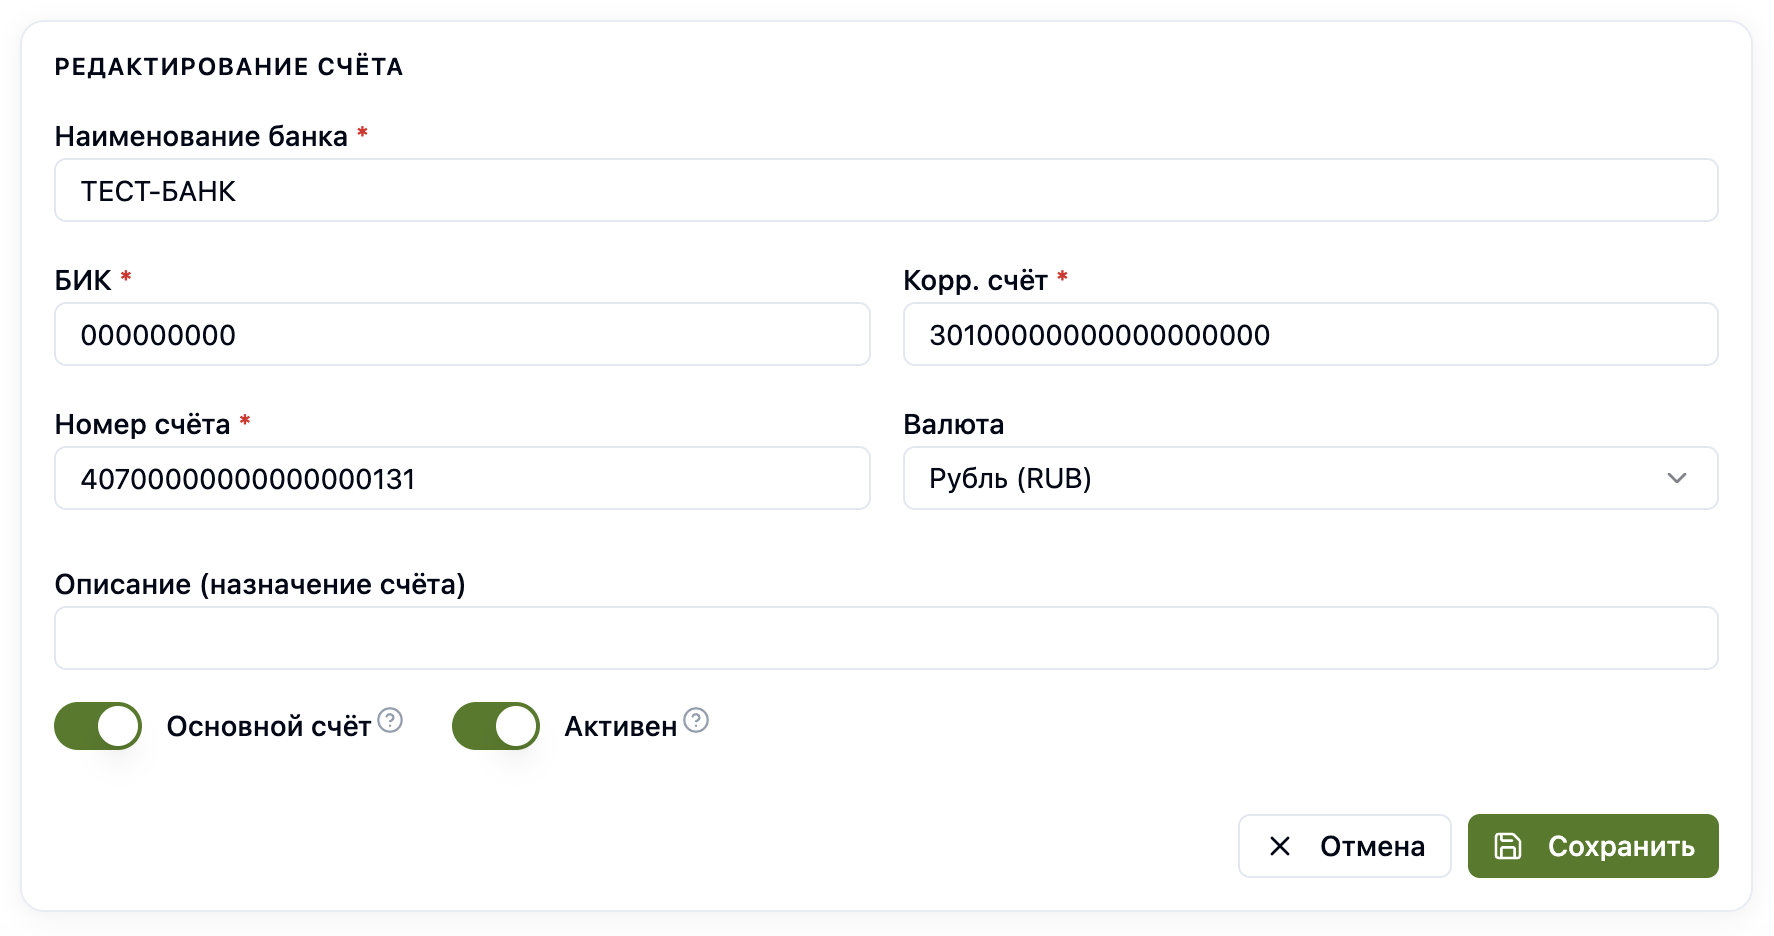The width and height of the screenshot is (1774, 936).
Task: Click the Наименование банка field label
Action: coord(201,136)
